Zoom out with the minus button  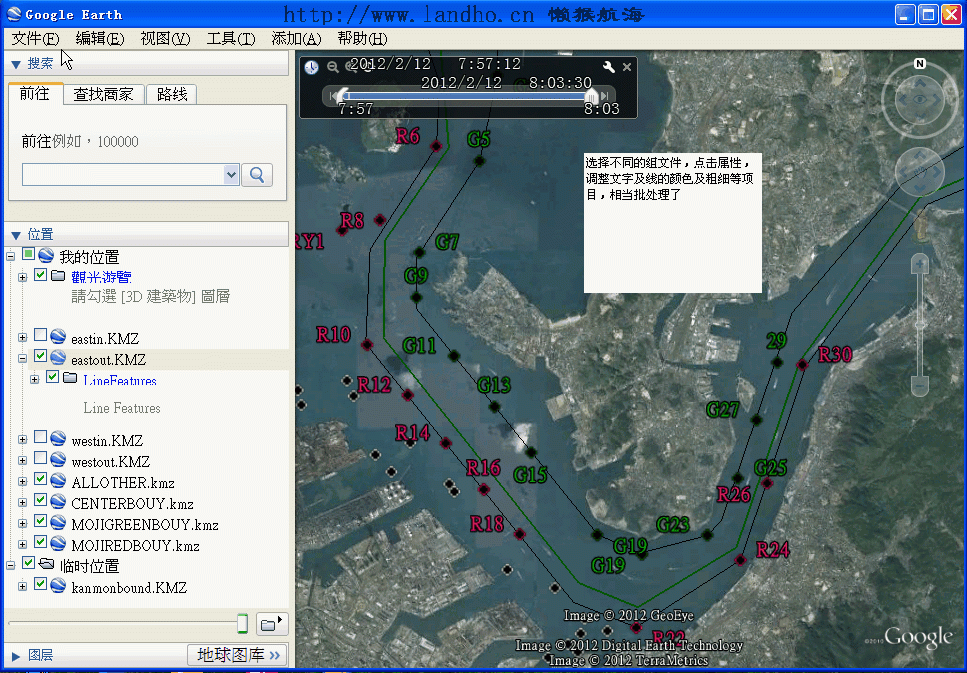pyautogui.click(x=920, y=386)
